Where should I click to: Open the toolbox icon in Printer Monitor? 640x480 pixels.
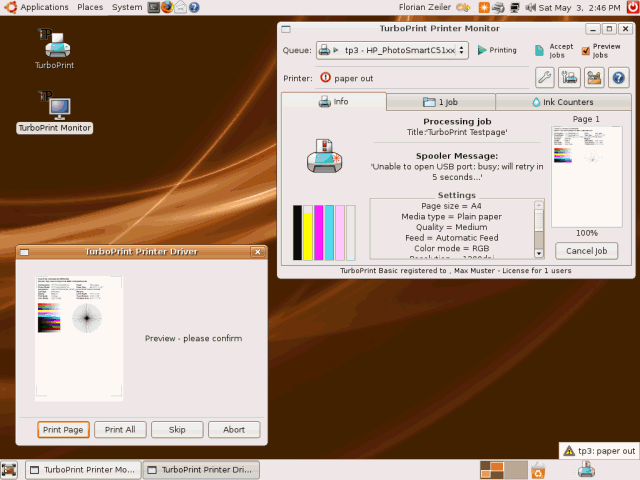(x=594, y=78)
